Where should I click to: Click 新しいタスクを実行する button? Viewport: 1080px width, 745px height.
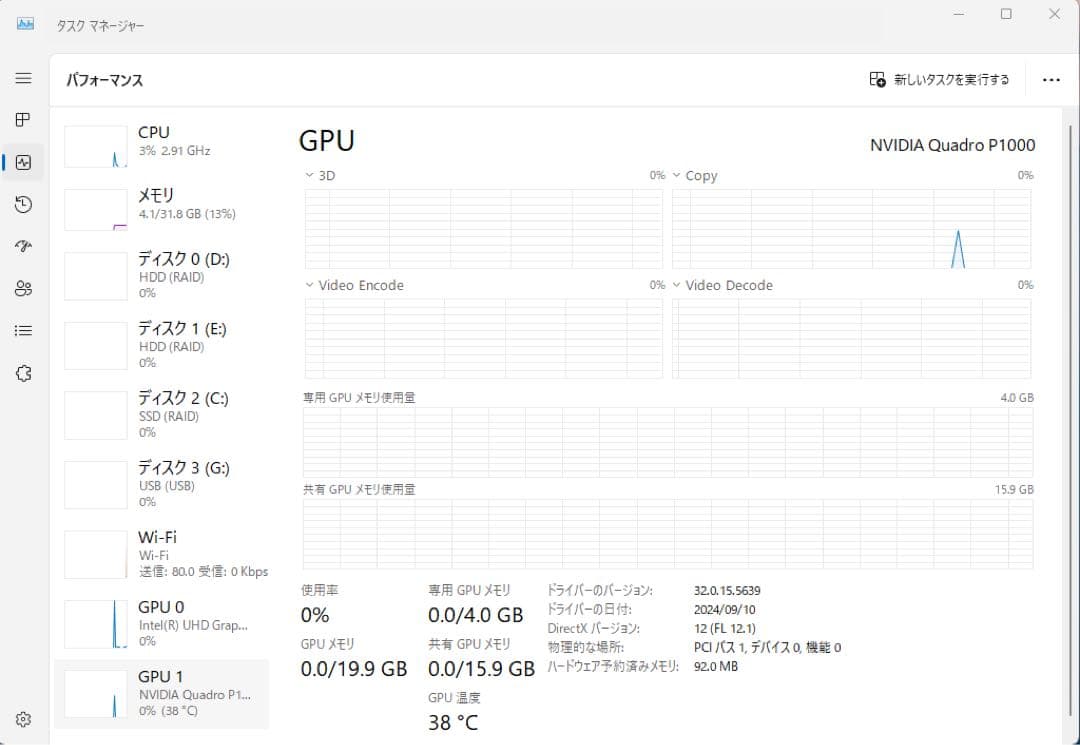(x=938, y=79)
